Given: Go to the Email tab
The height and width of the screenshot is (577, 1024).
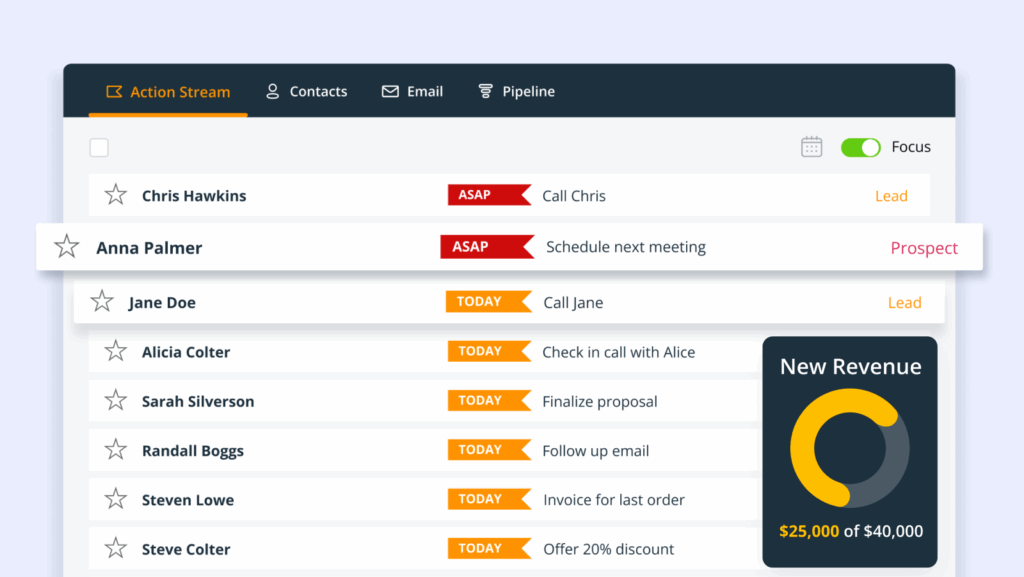Looking at the screenshot, I should click(412, 91).
